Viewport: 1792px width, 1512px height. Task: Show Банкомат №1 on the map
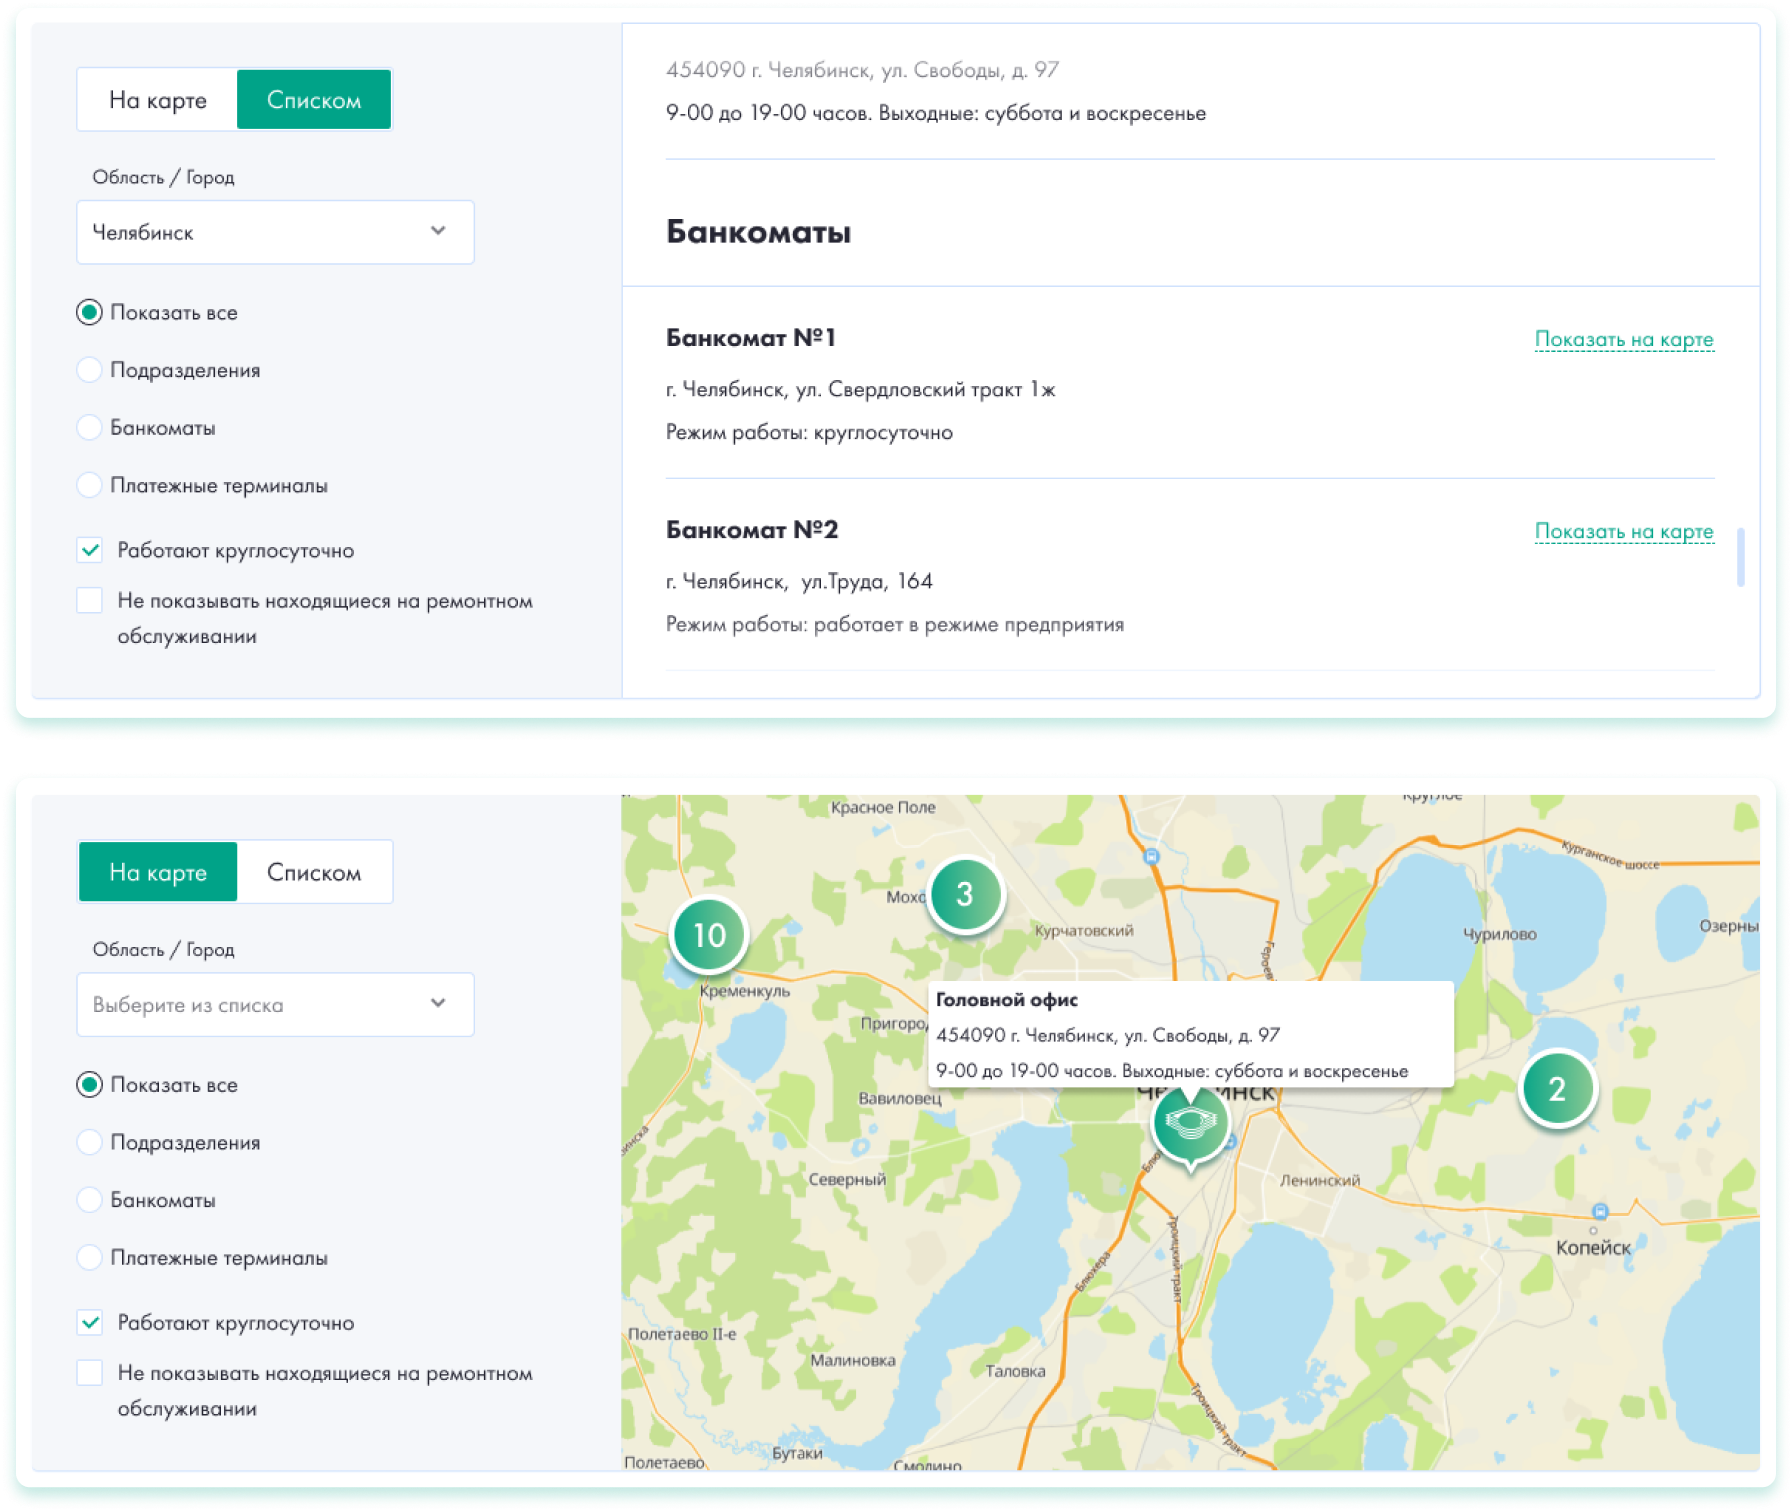coord(1623,340)
